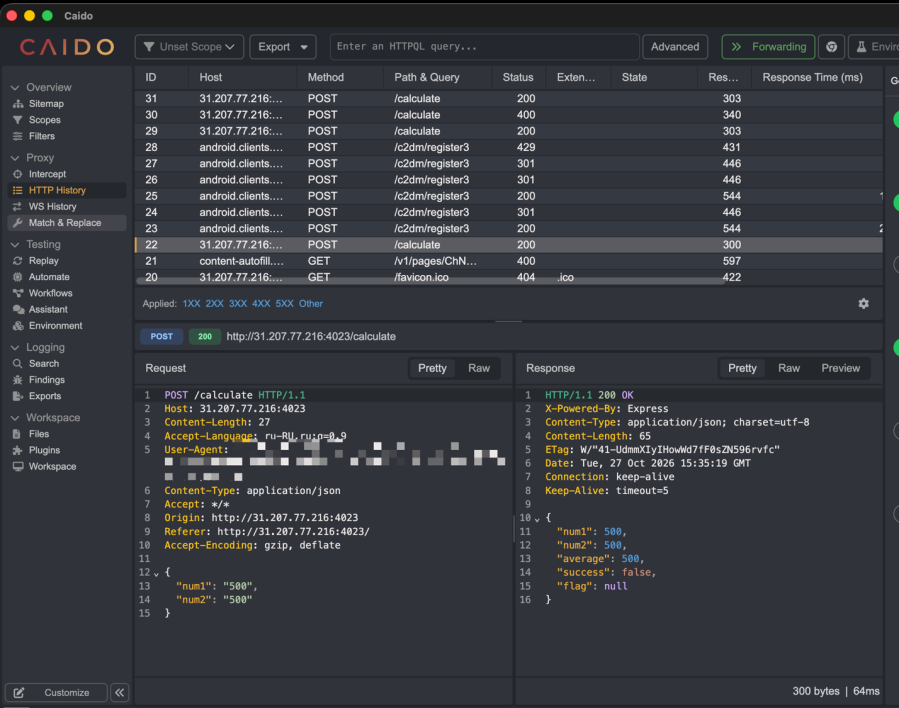Click the Automate sidebar icon
Viewport: 899px width, 708px height.
click(x=18, y=277)
